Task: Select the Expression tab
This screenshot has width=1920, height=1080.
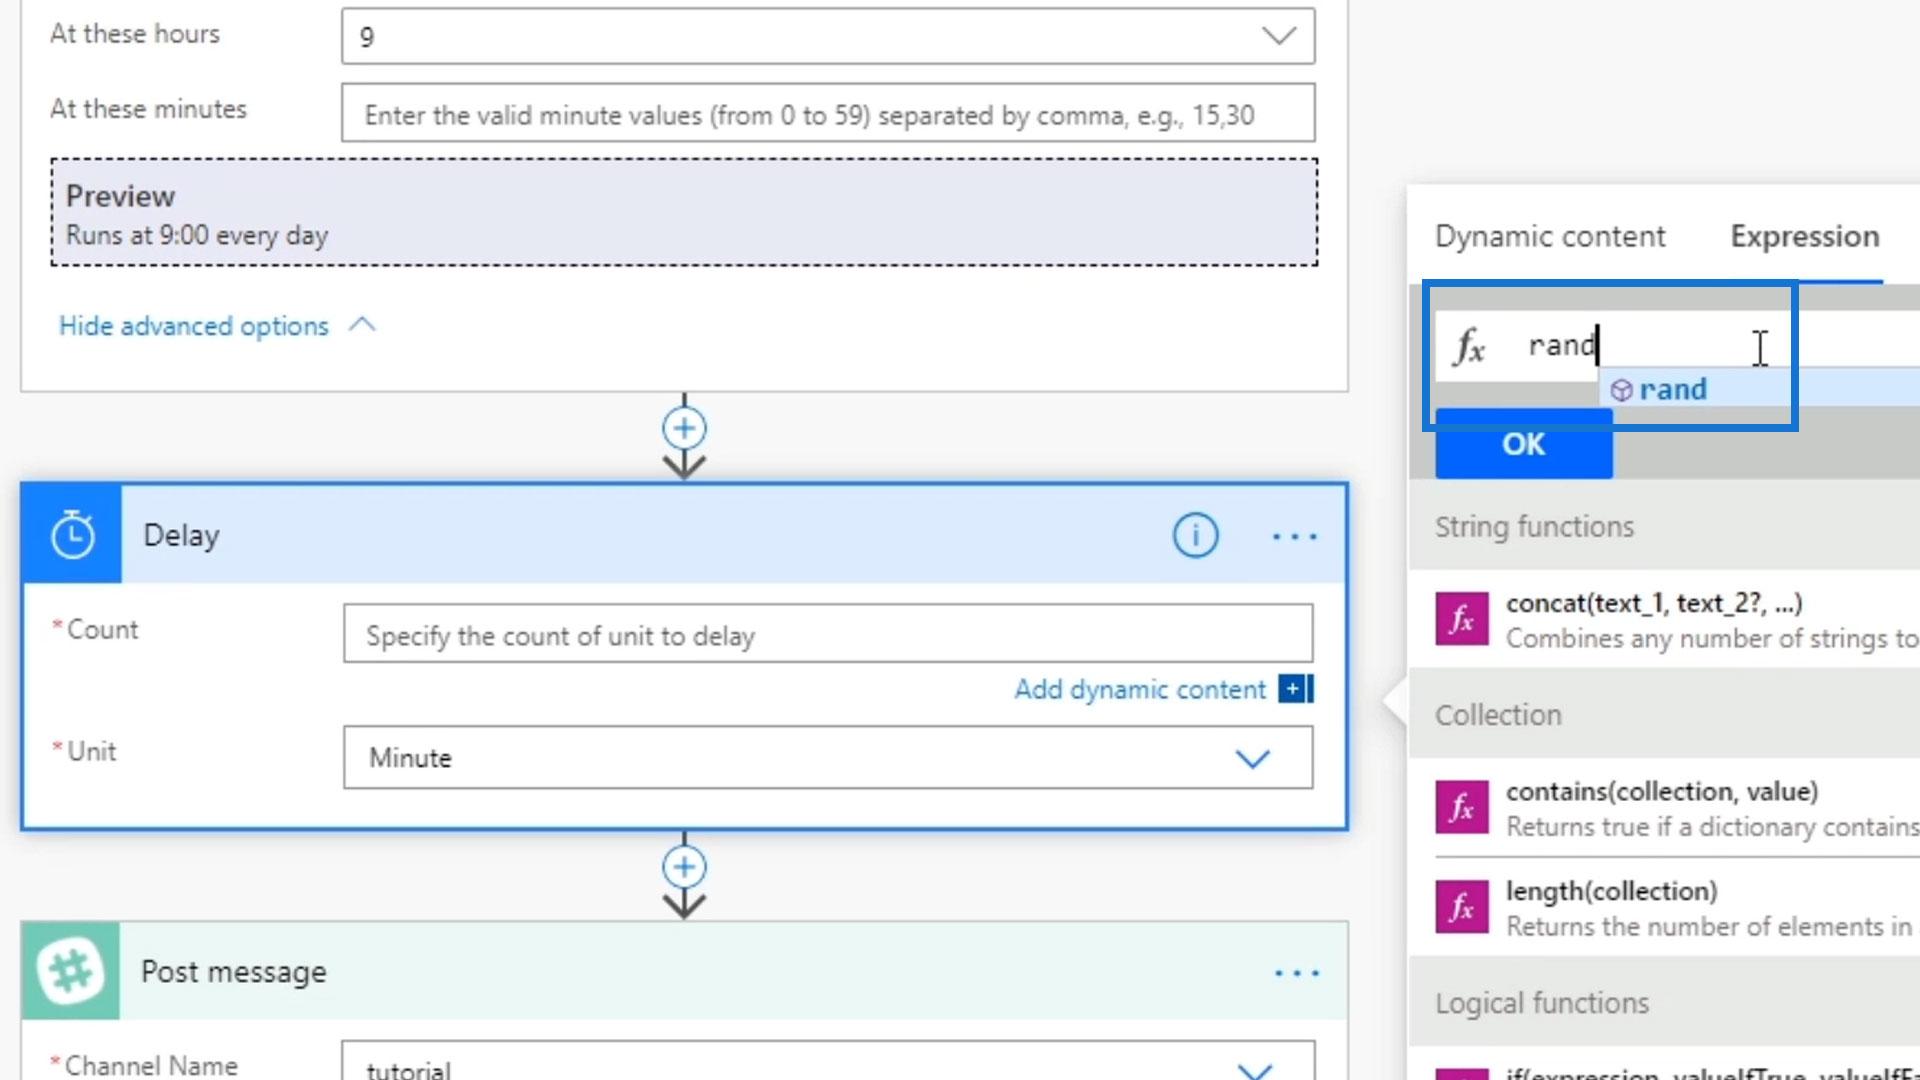Action: click(x=1804, y=236)
